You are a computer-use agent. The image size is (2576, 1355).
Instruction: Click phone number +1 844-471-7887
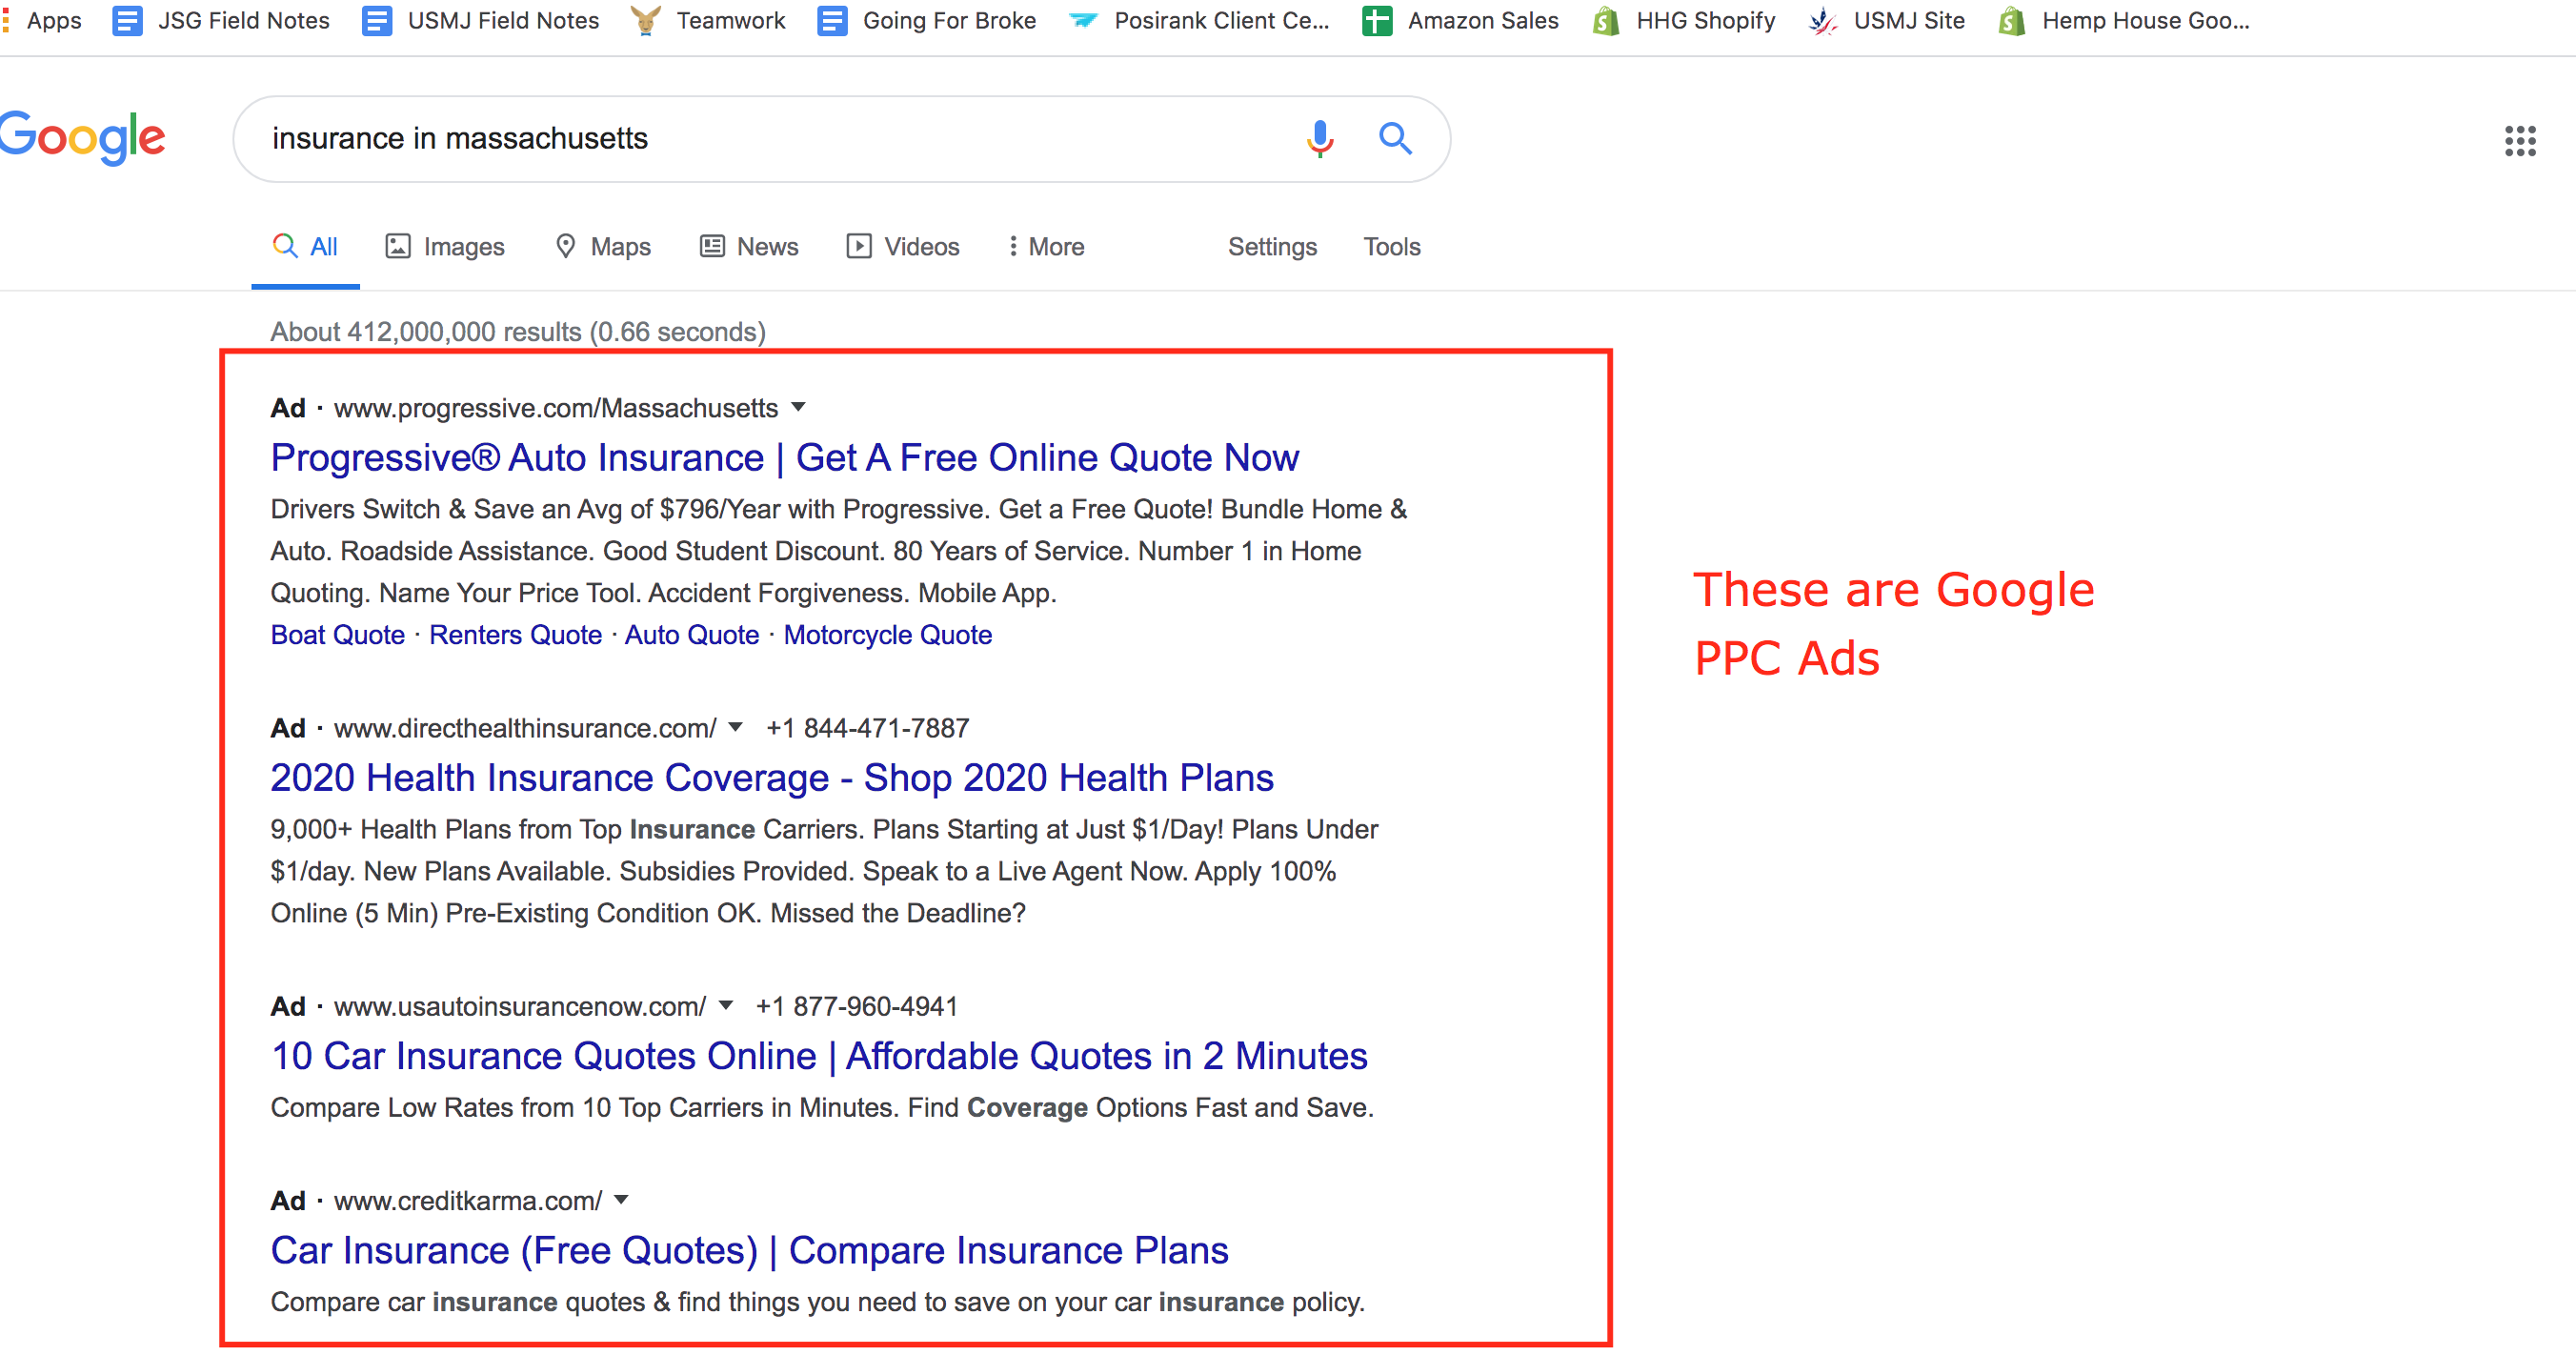pyautogui.click(x=867, y=728)
